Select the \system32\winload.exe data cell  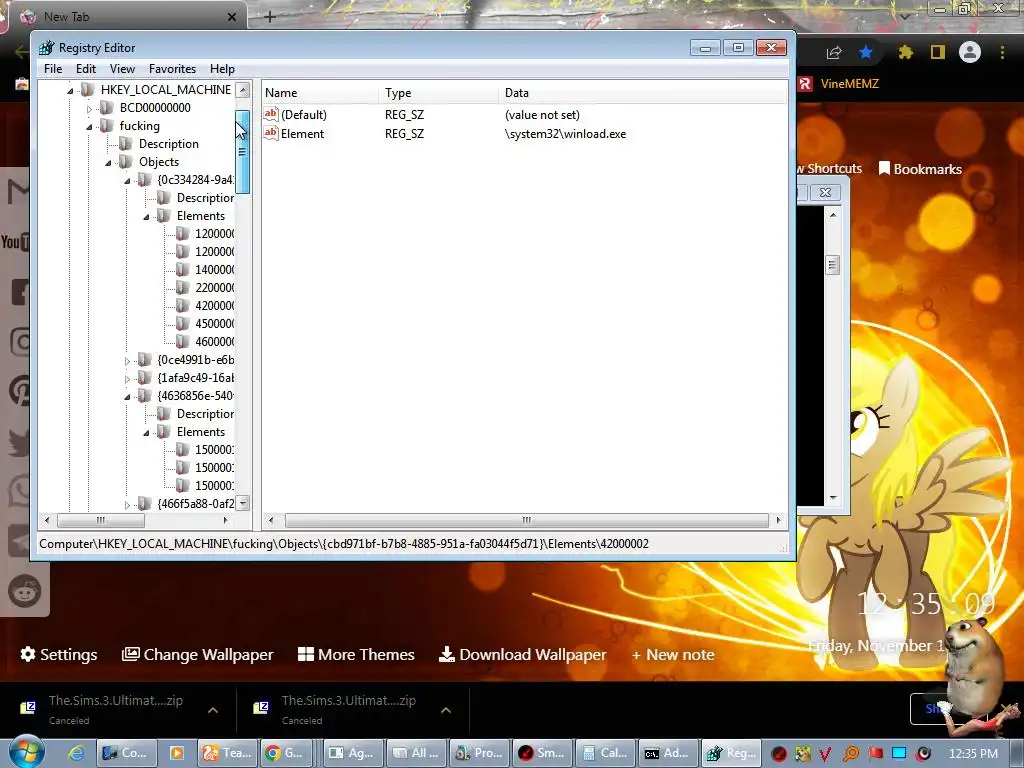[565, 134]
